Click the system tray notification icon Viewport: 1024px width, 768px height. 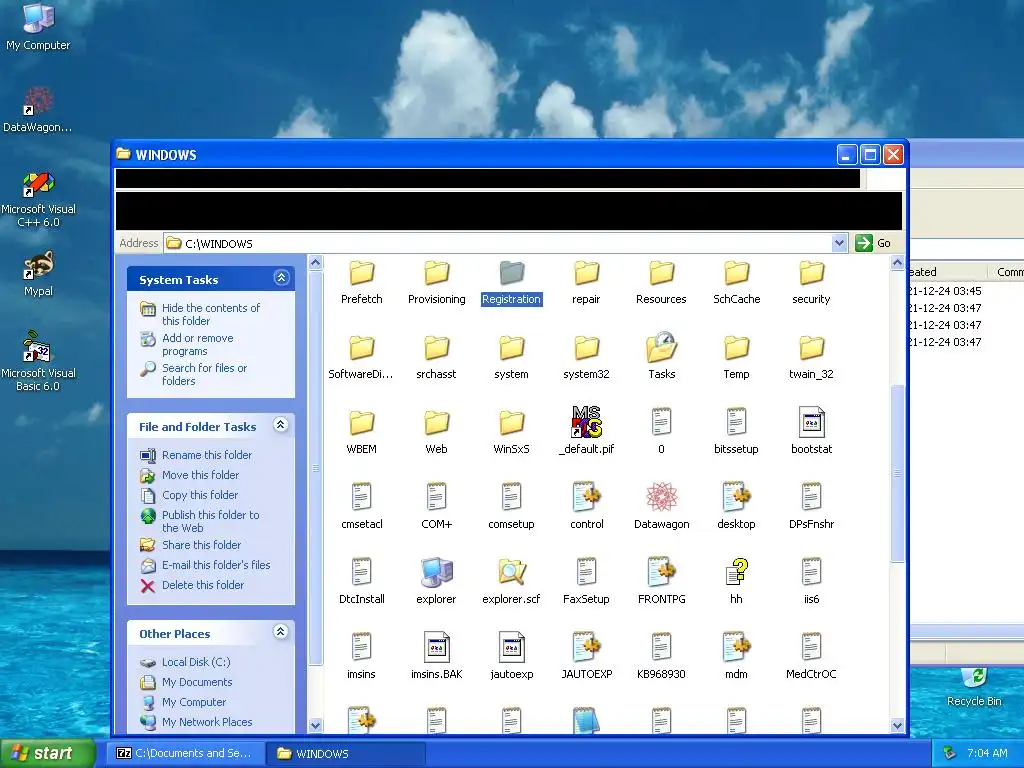click(x=950, y=754)
